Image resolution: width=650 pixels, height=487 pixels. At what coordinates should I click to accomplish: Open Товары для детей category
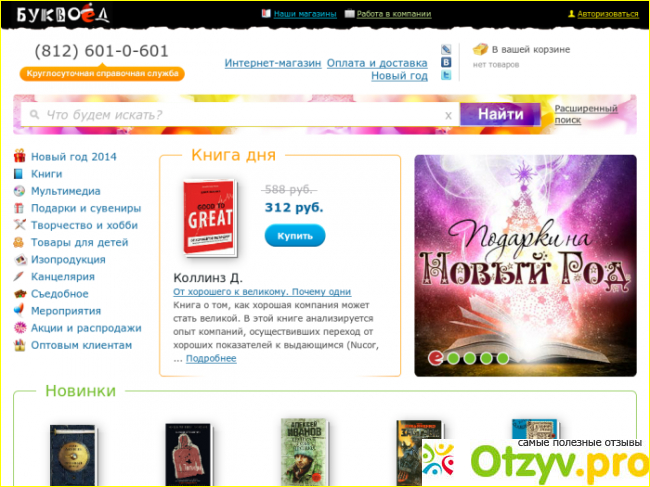[79, 242]
